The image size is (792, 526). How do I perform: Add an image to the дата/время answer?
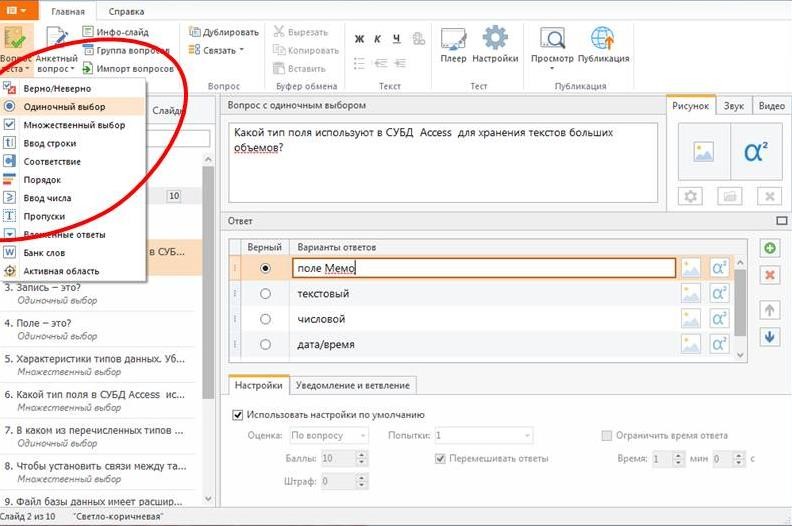[690, 344]
